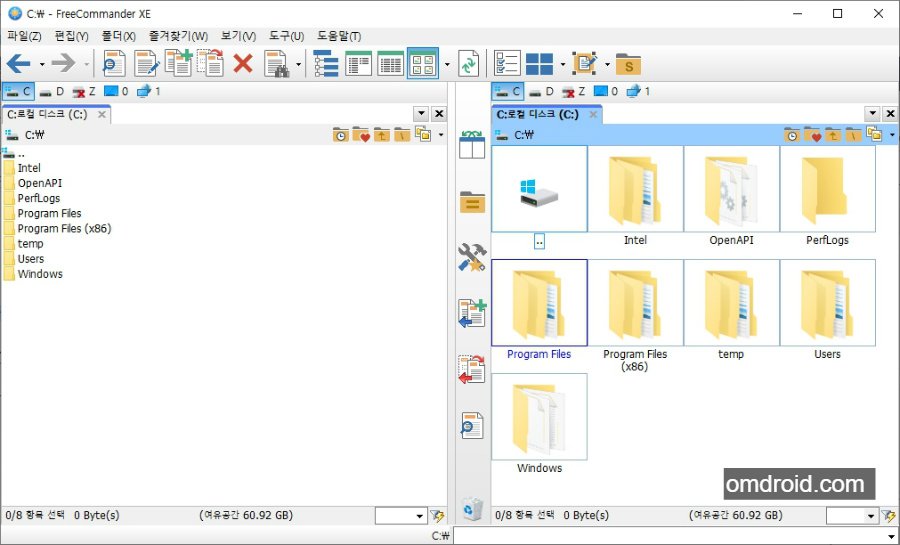Image resolution: width=900 pixels, height=545 pixels.
Task: Open the 즐겨찾기(W) menu
Action: point(178,36)
